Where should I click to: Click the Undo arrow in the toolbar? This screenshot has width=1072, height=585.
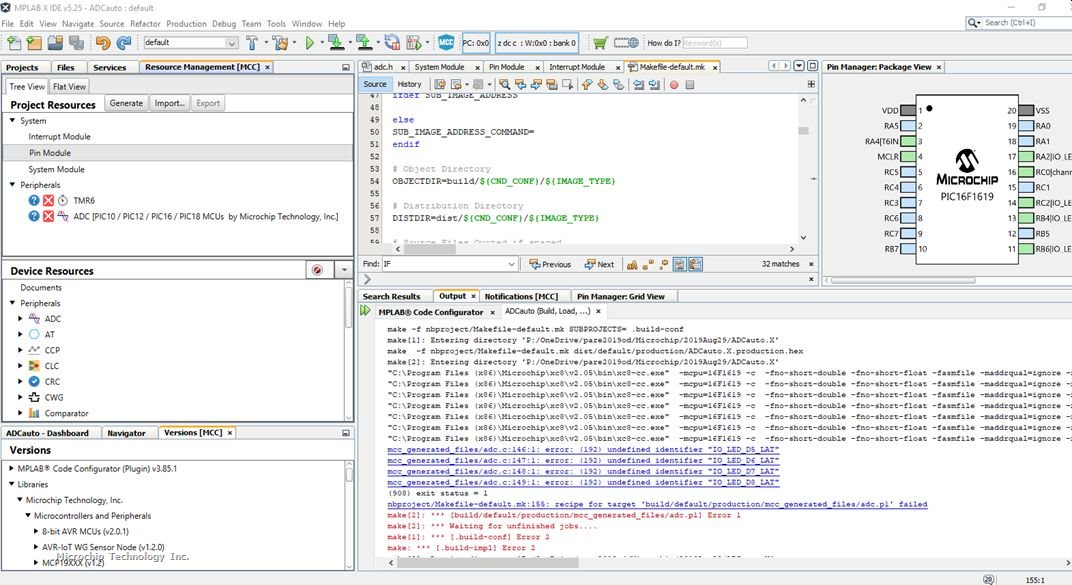(x=103, y=43)
